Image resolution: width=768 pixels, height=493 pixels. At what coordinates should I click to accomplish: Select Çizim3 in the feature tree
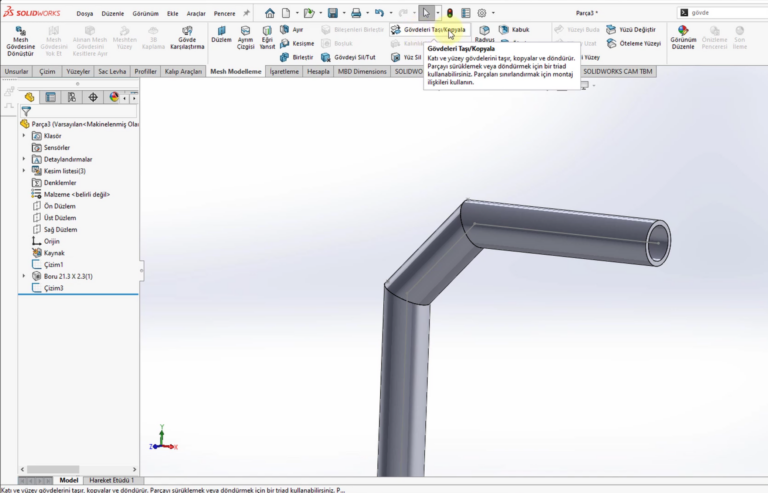pyautogui.click(x=53, y=288)
